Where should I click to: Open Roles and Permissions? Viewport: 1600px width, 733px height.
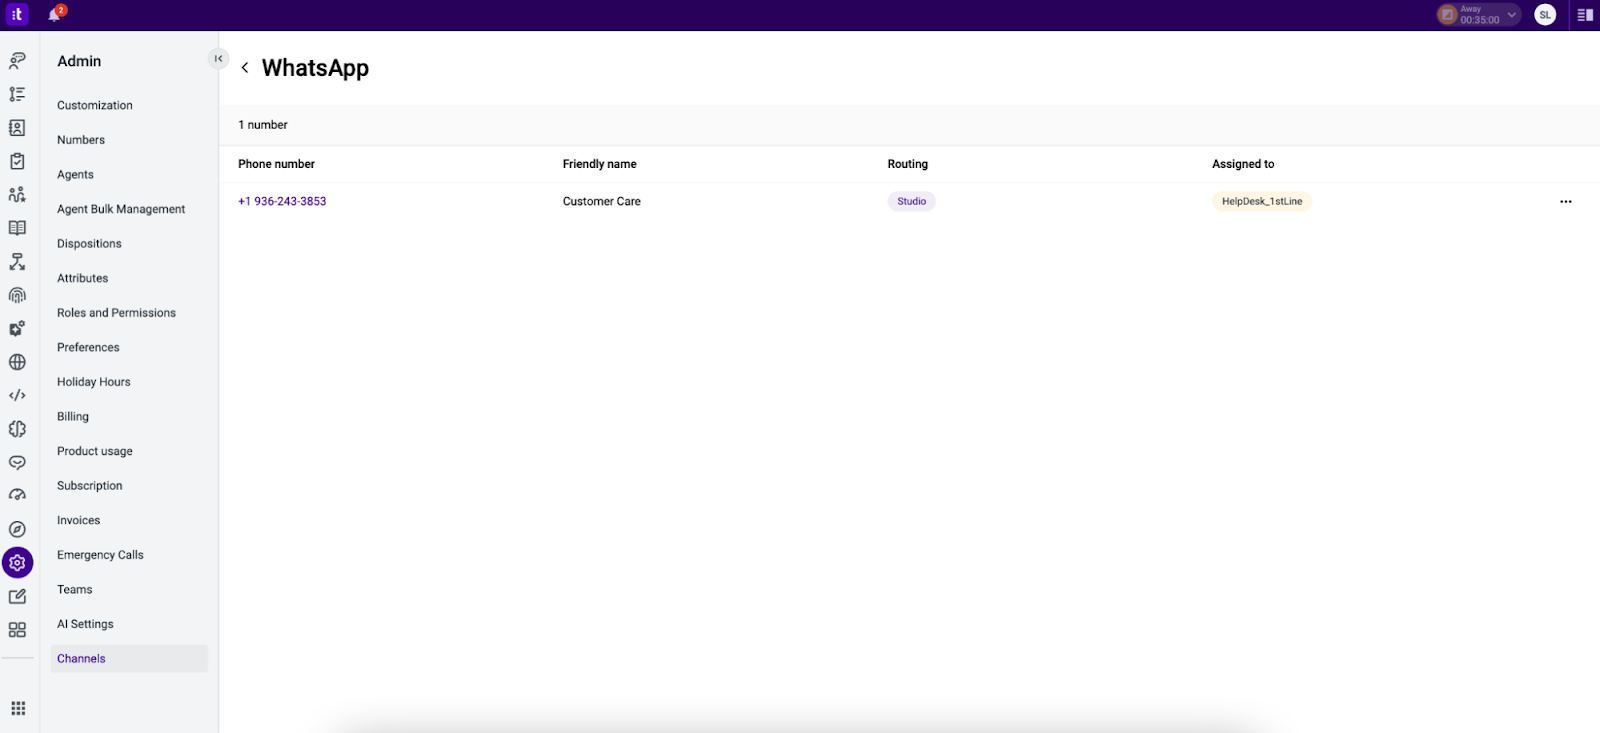point(116,313)
